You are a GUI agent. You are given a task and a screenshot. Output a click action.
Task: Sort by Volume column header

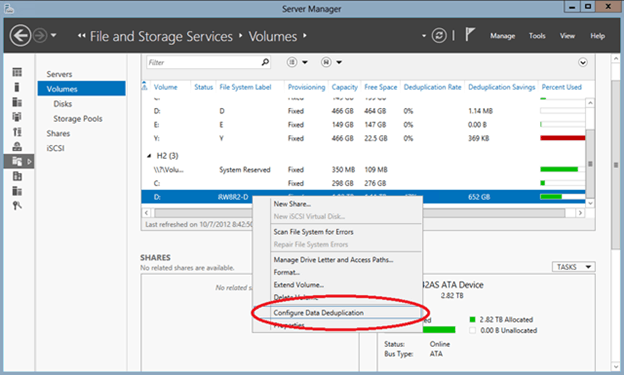166,87
